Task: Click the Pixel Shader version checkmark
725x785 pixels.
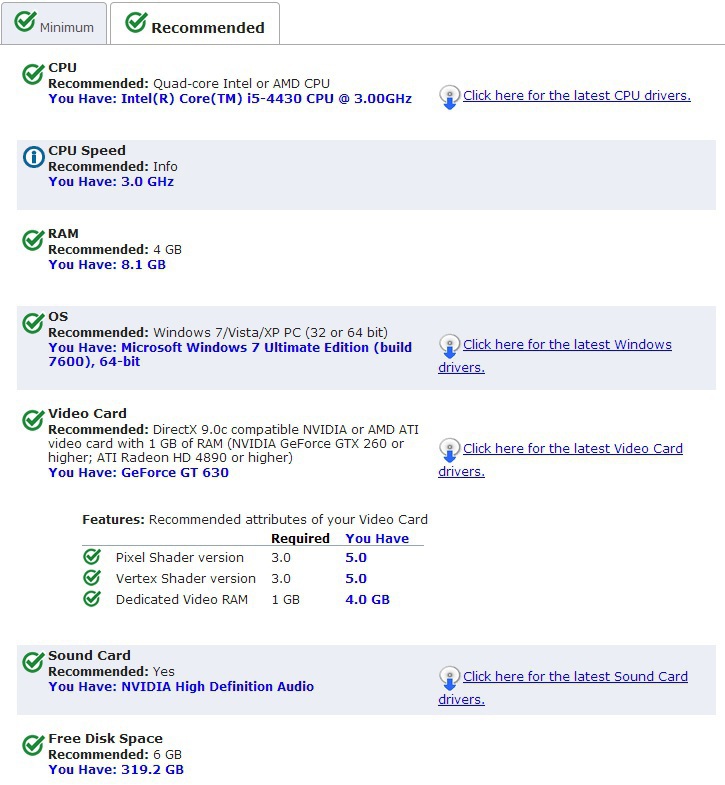Action: (x=92, y=557)
